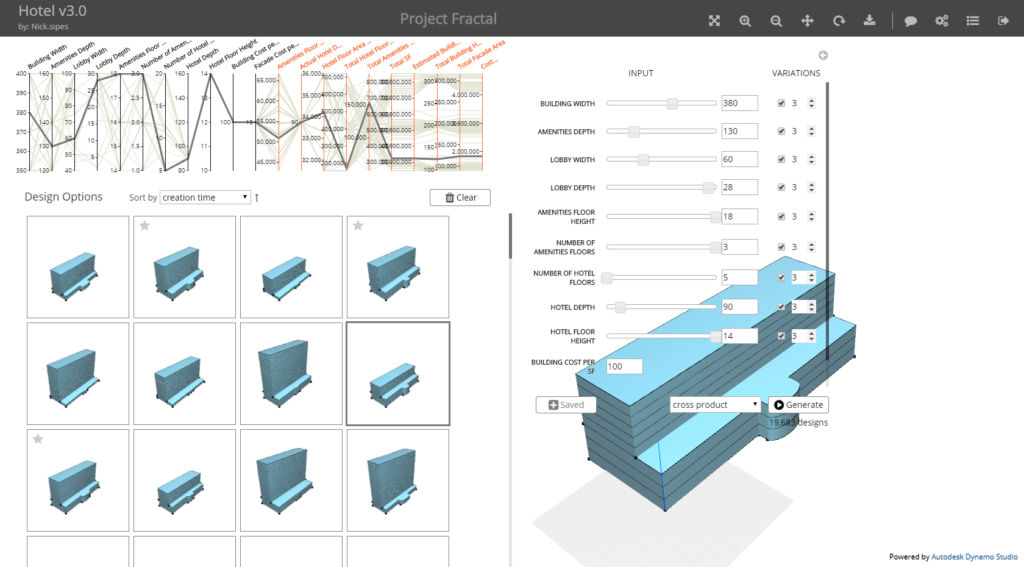Click the Project Fractal title
1024x567 pixels.
(448, 19)
